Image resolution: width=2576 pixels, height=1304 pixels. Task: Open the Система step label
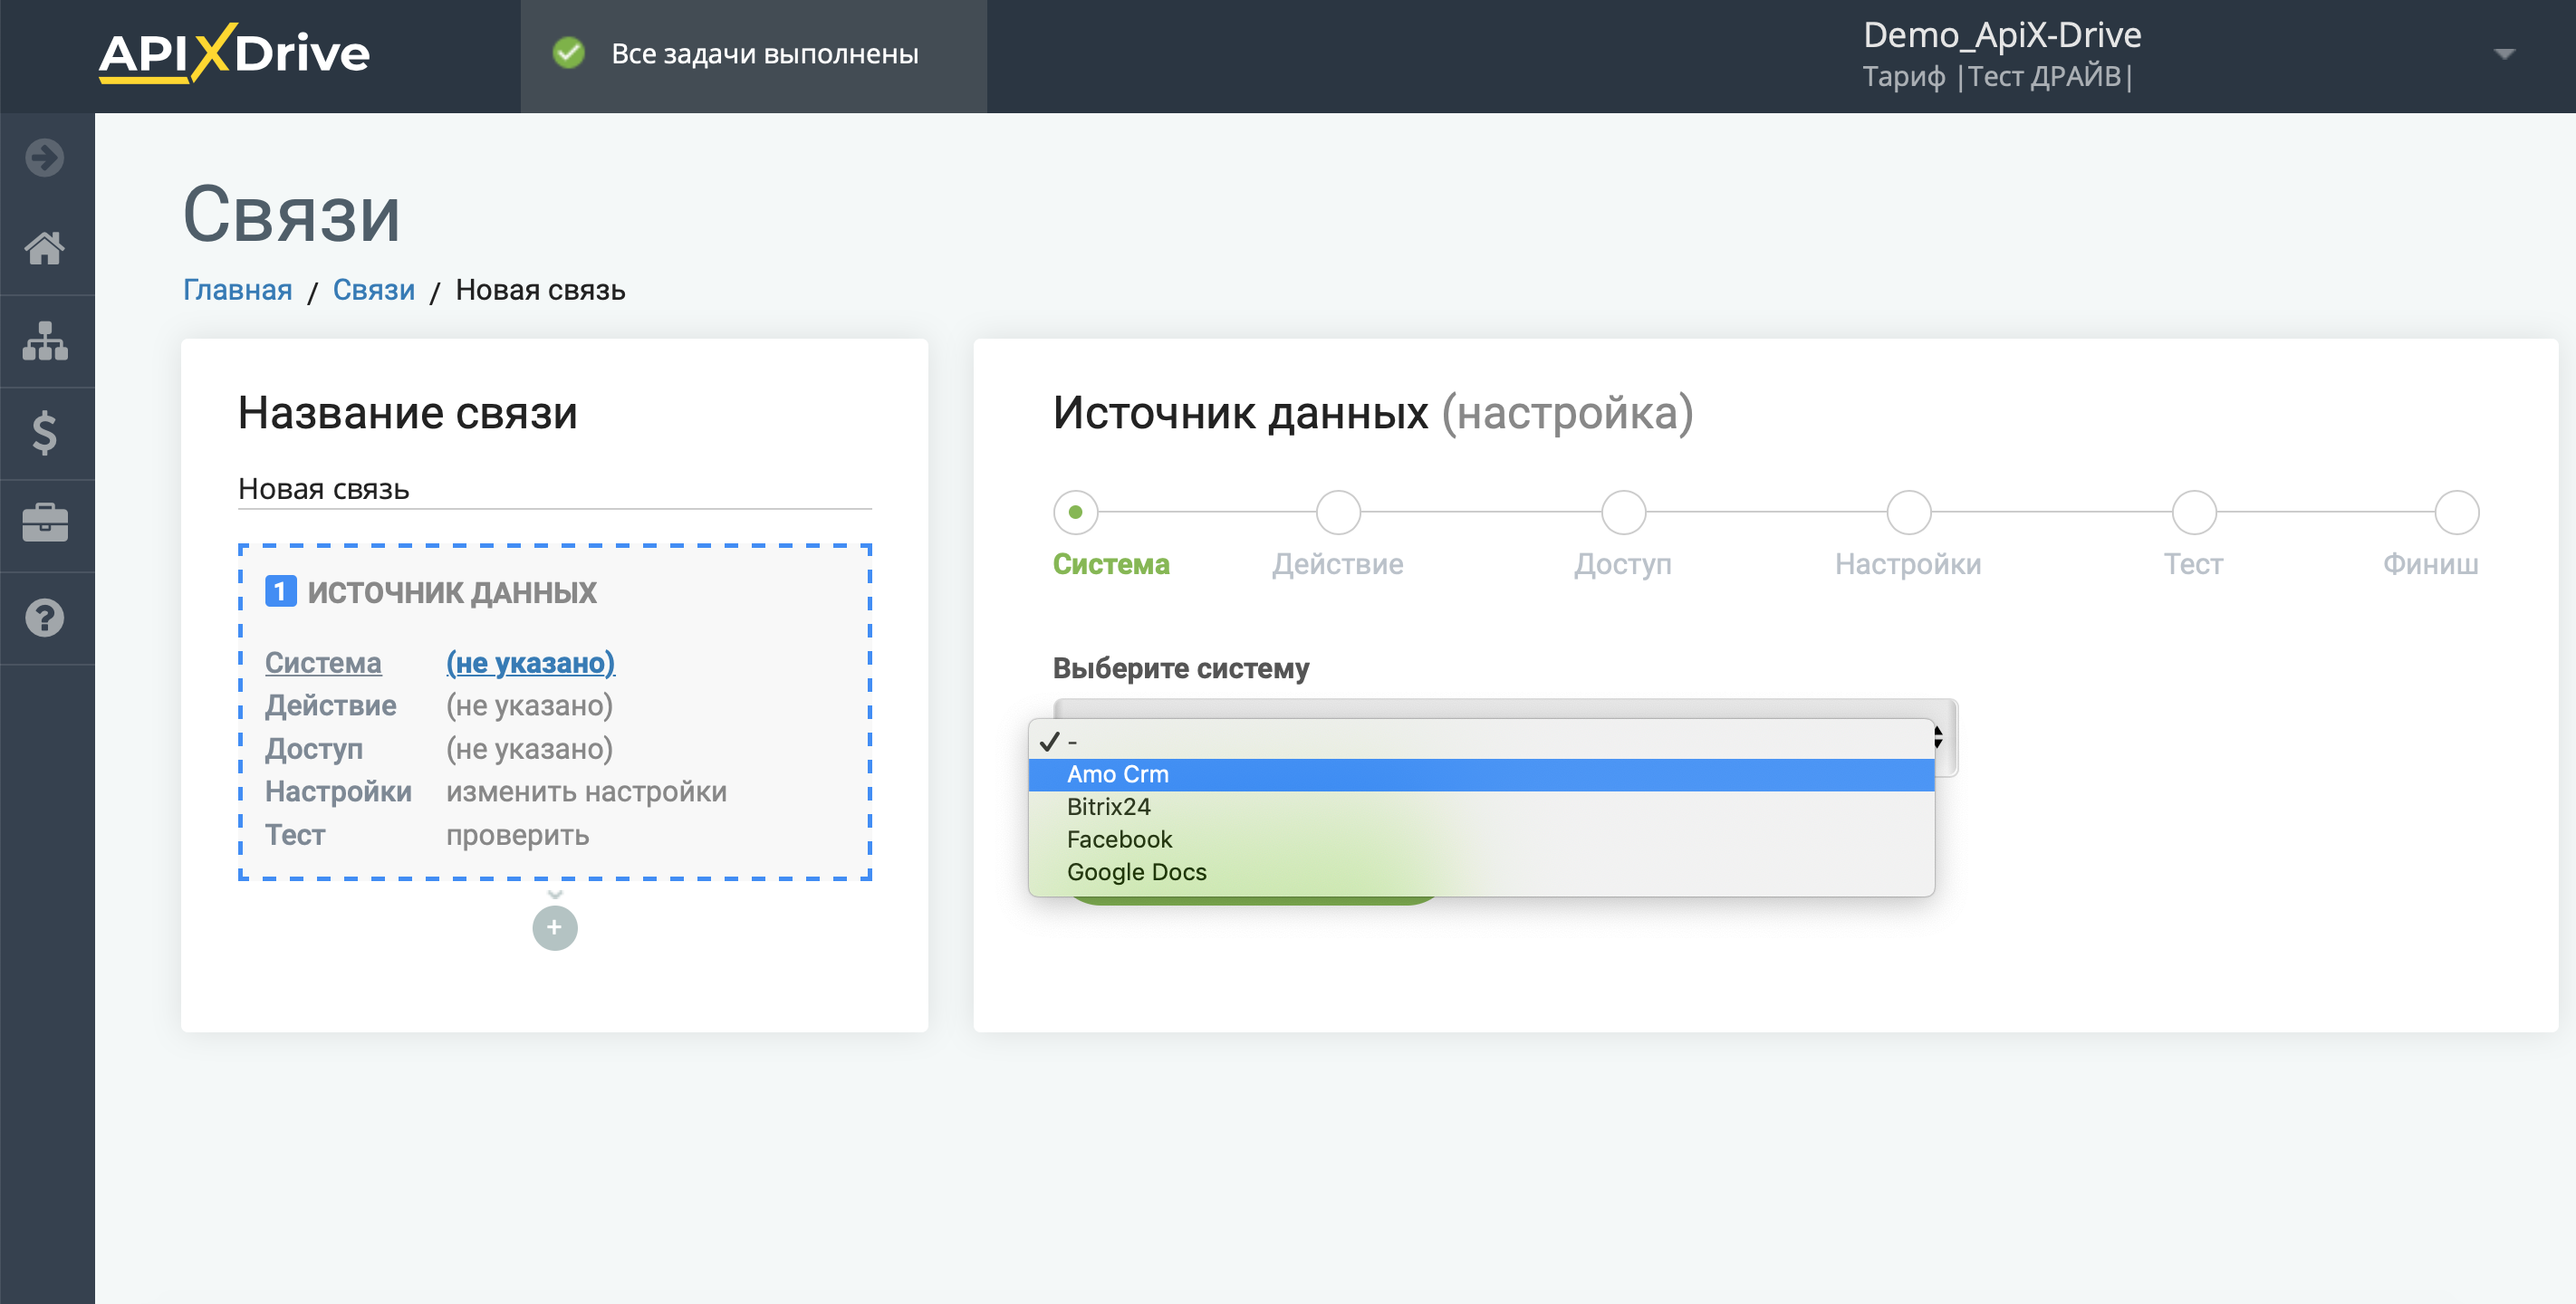point(1111,564)
